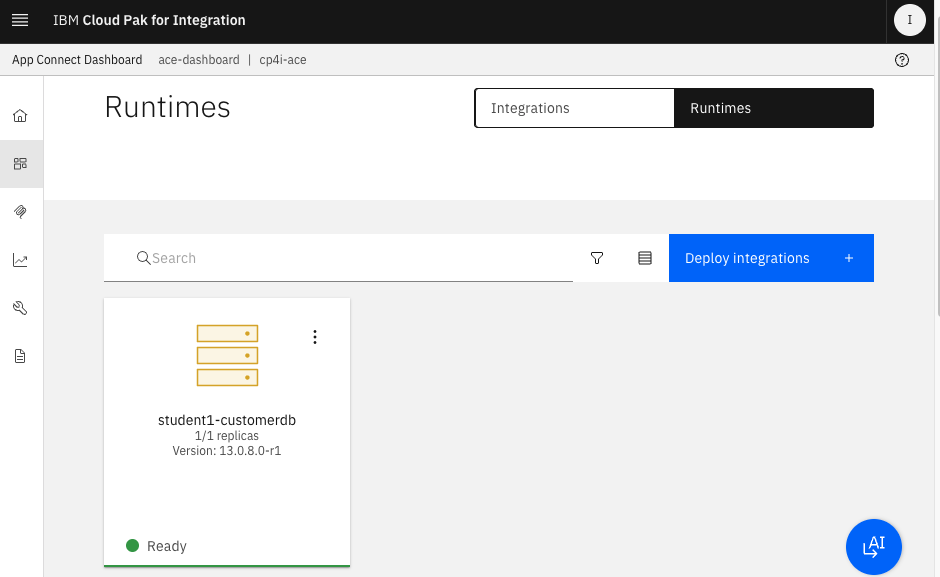Open the user profile avatar menu
940x577 pixels.
coord(909,20)
